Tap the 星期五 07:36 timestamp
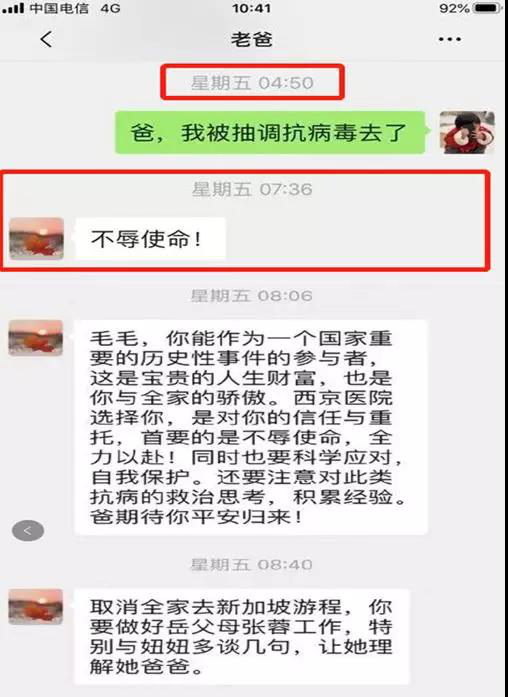Screen dimensions: 508x697 coord(252,189)
